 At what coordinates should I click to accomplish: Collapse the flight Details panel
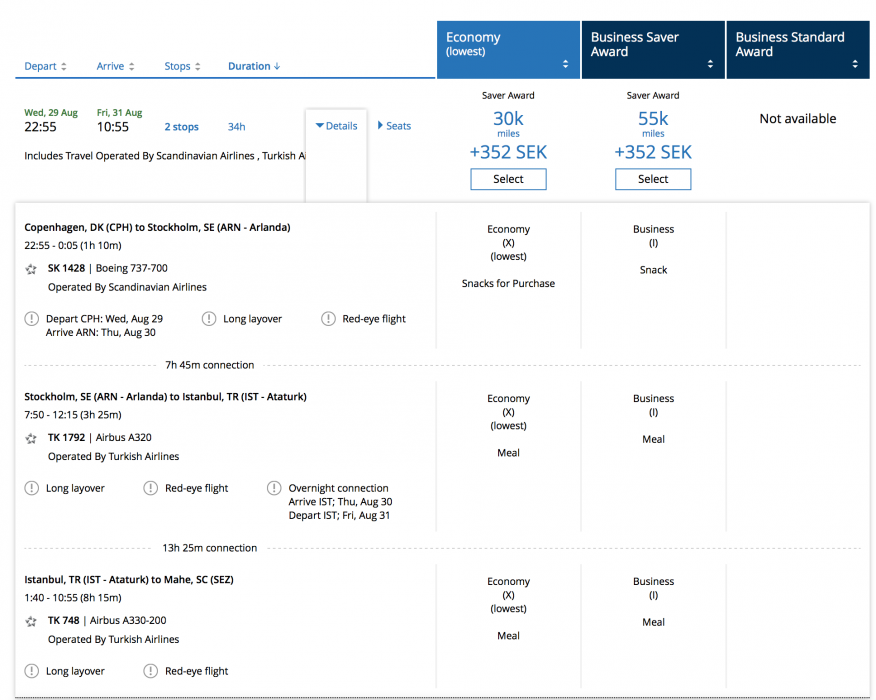[336, 126]
